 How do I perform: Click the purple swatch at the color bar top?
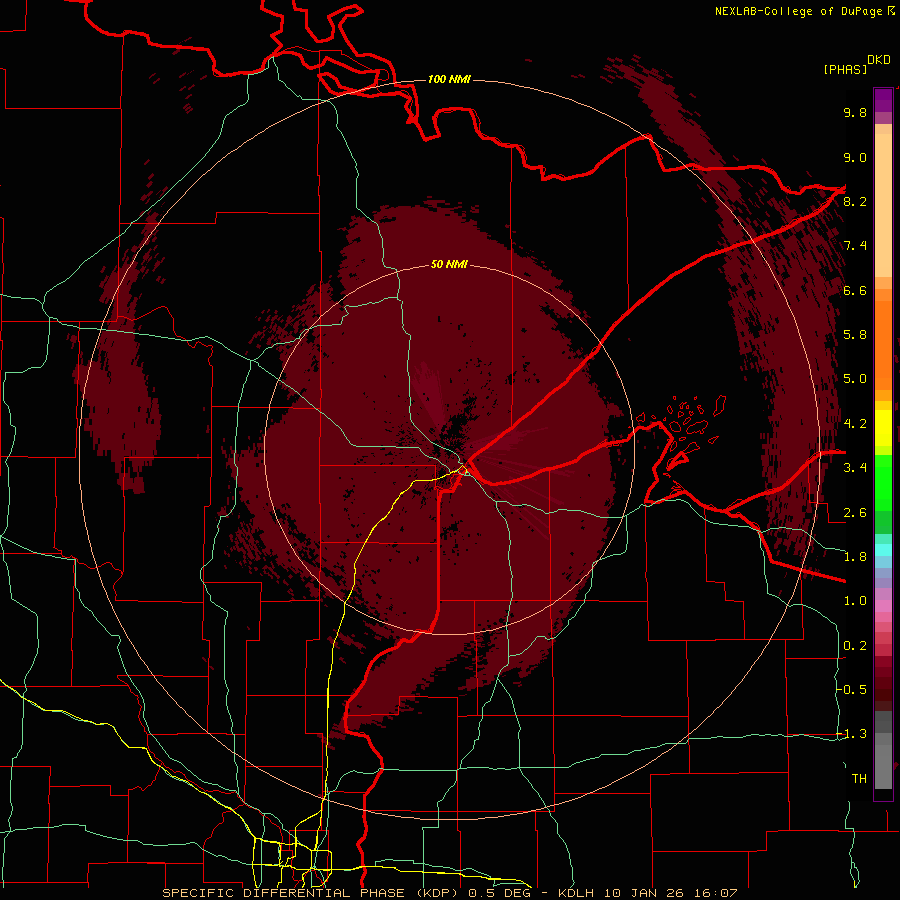point(883,100)
